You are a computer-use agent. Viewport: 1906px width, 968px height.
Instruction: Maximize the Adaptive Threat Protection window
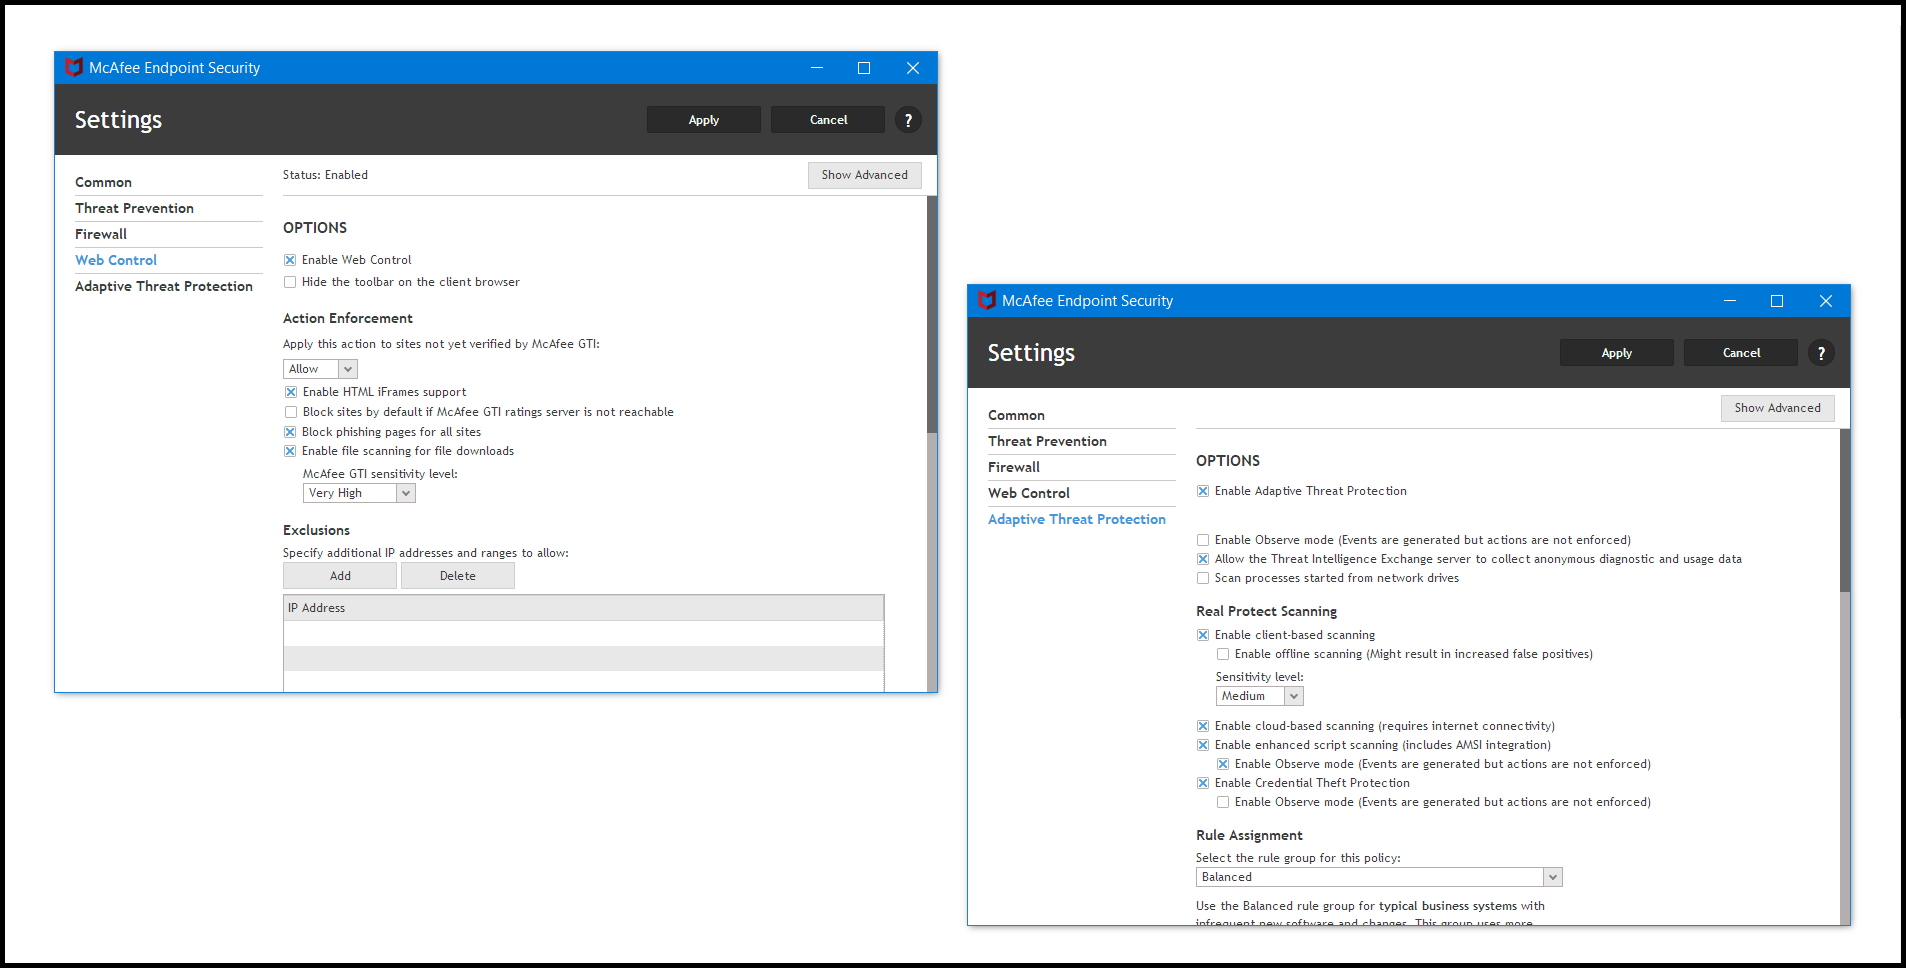(1777, 301)
